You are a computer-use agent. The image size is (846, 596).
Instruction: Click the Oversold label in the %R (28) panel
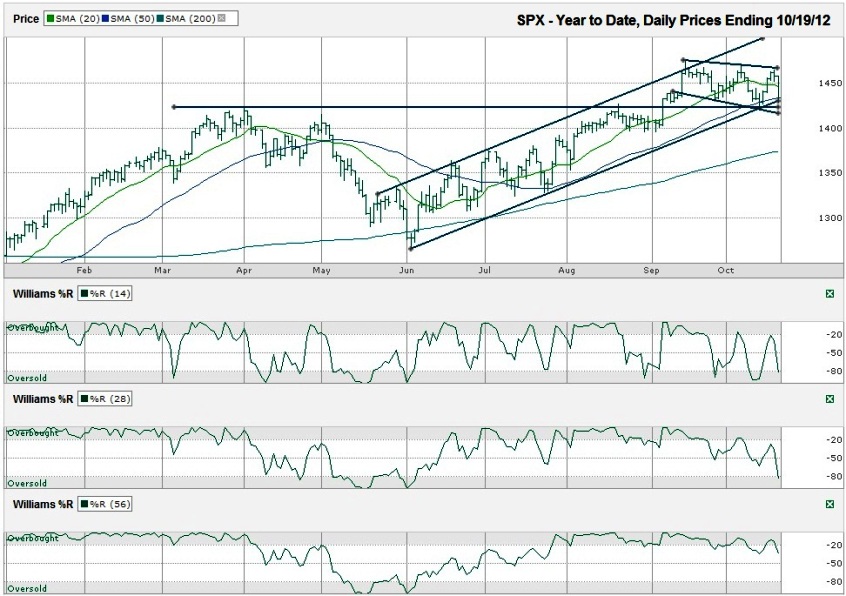pyautogui.click(x=27, y=483)
